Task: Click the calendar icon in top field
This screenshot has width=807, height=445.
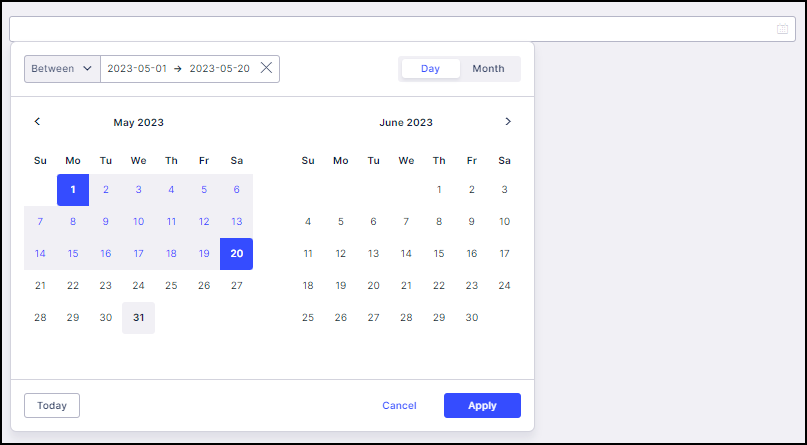Action: [782, 29]
